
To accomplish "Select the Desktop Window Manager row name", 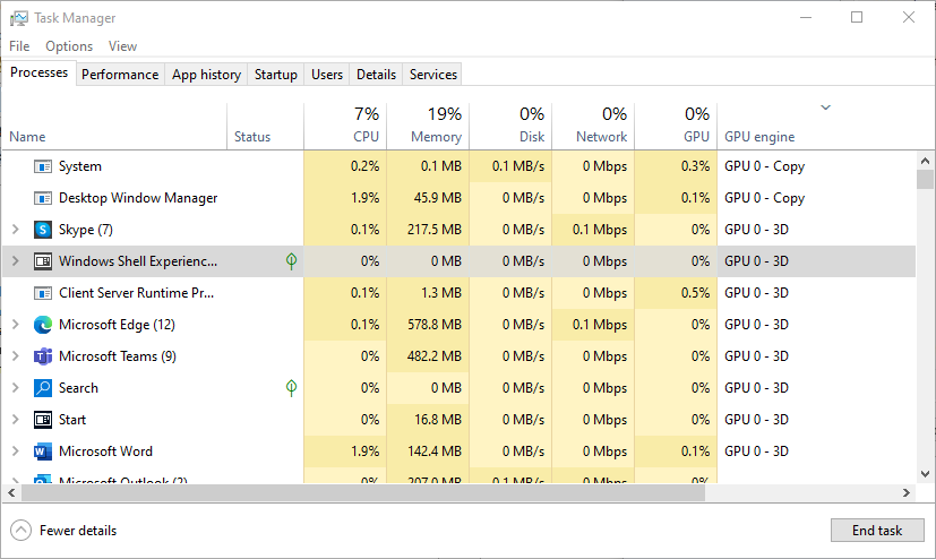I will pos(138,198).
